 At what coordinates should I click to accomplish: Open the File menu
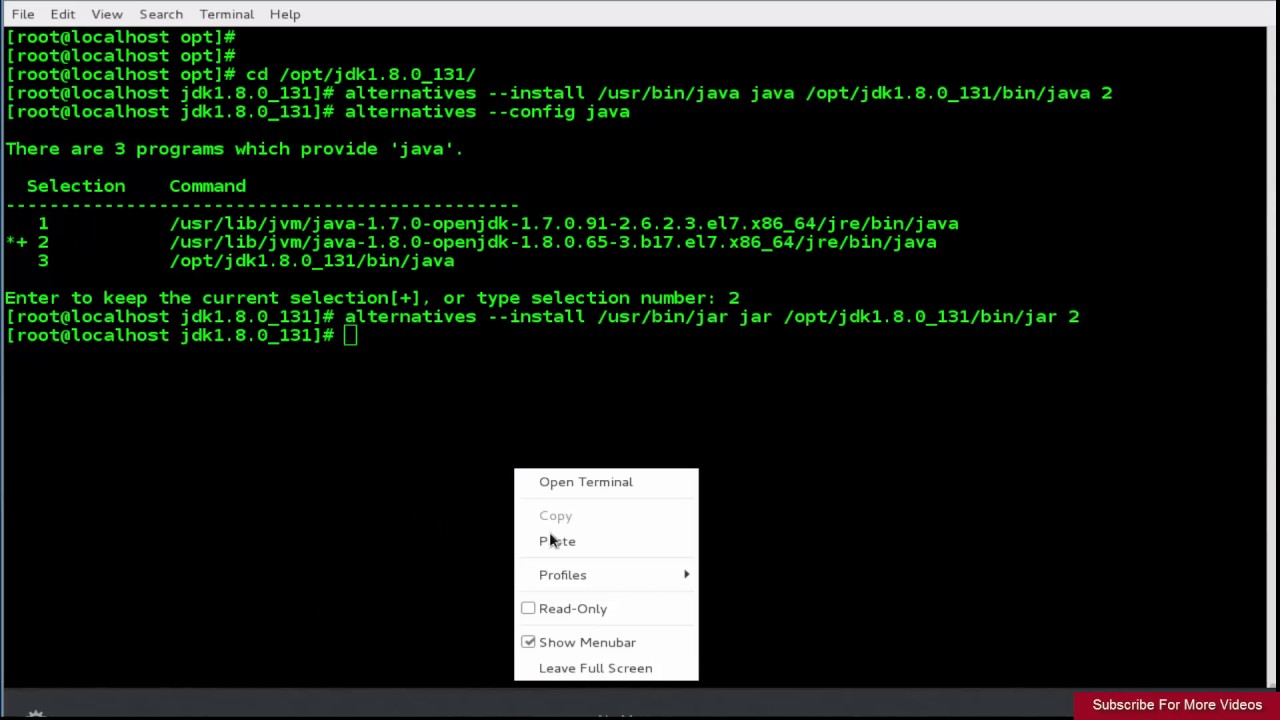point(23,14)
